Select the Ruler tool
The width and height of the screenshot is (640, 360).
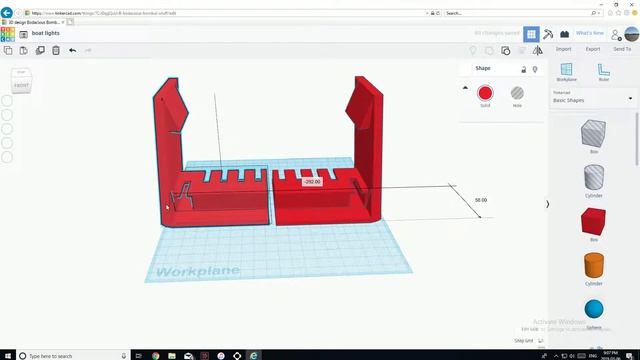pos(604,72)
